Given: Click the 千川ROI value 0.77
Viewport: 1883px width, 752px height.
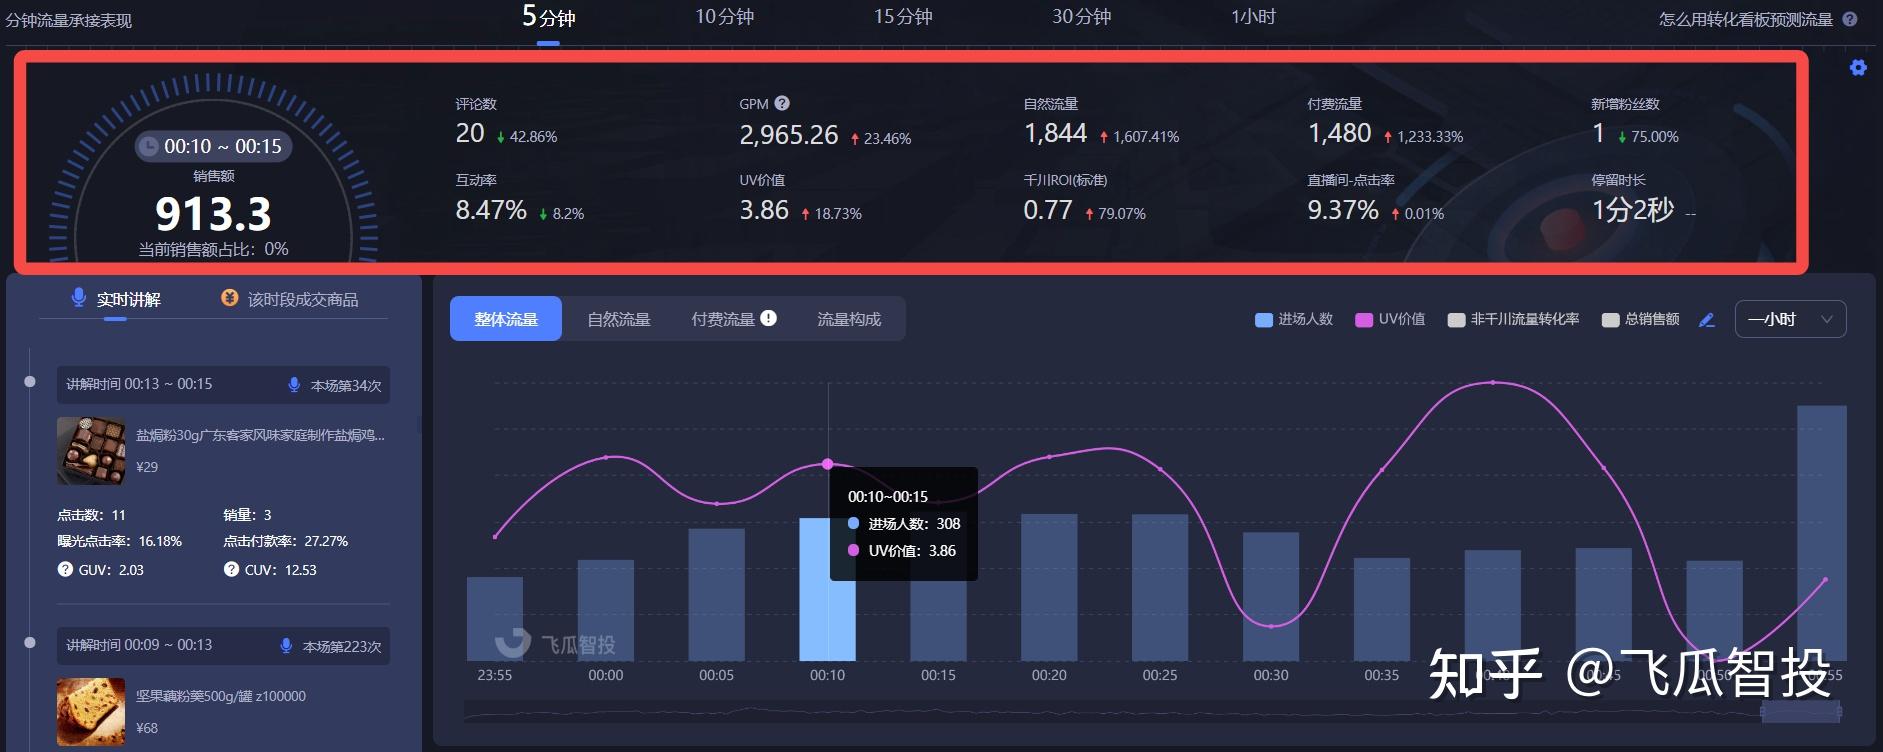Looking at the screenshot, I should [x=1048, y=210].
